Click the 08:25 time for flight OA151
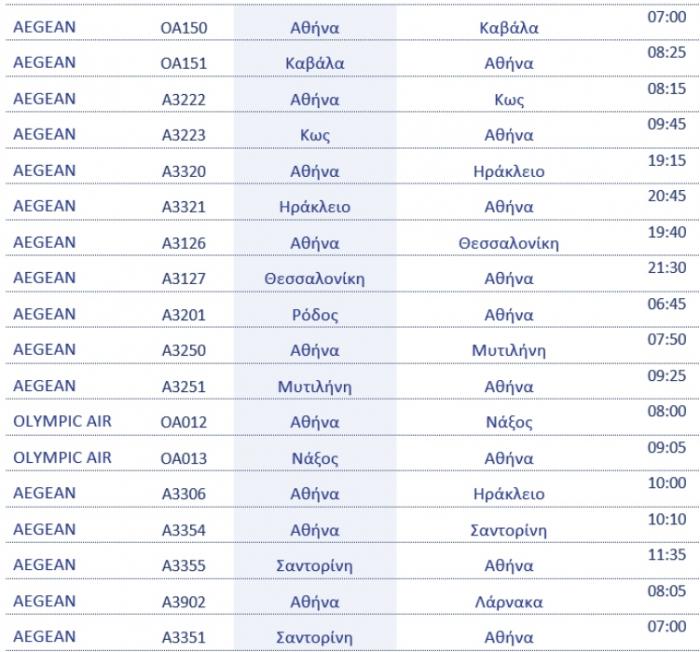The height and width of the screenshot is (652, 700). pyautogui.click(x=667, y=52)
